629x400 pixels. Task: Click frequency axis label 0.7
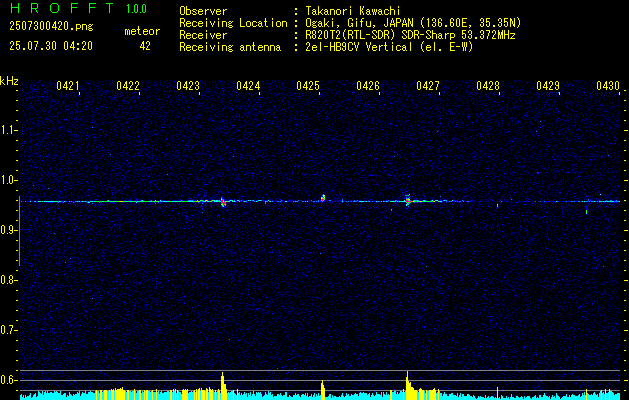tap(8, 330)
